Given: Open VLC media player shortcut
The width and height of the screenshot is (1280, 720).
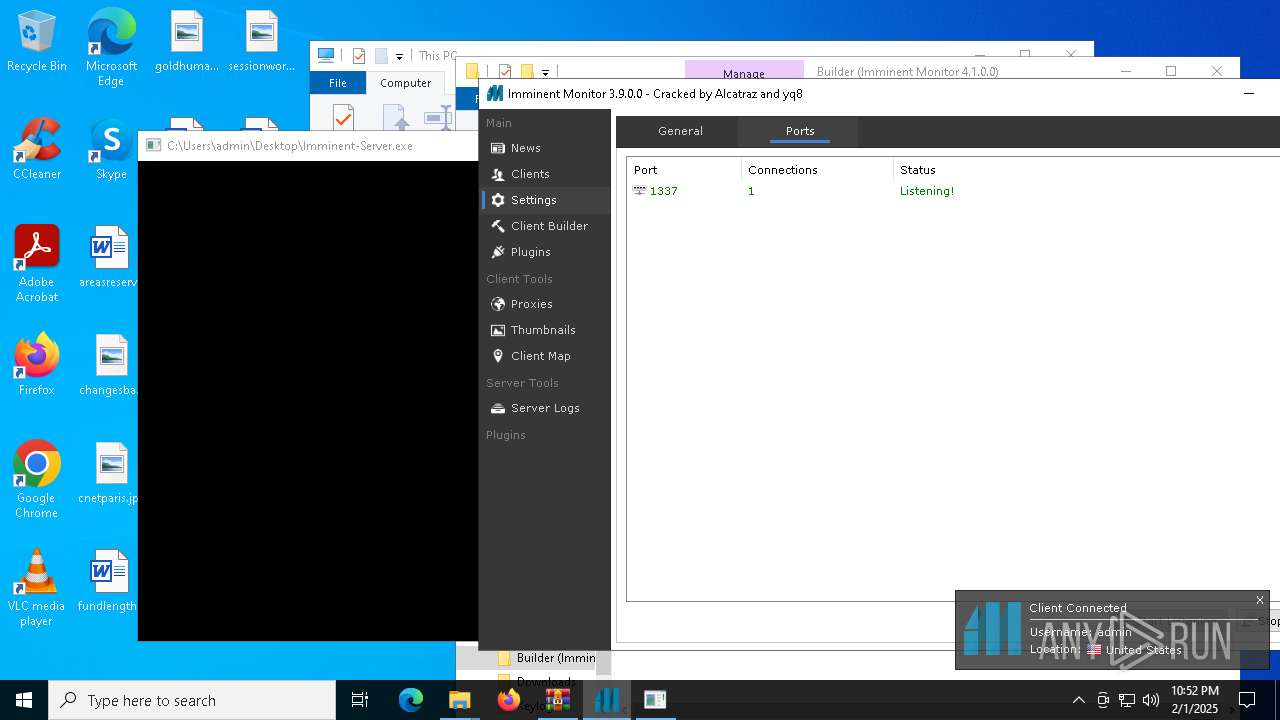Looking at the screenshot, I should pyautogui.click(x=37, y=588).
